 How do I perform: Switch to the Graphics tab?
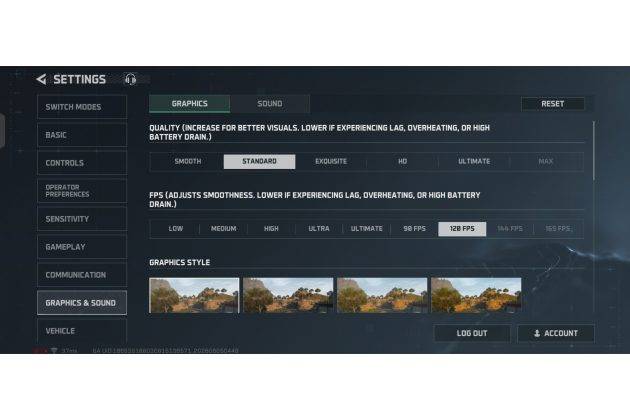[x=190, y=104]
